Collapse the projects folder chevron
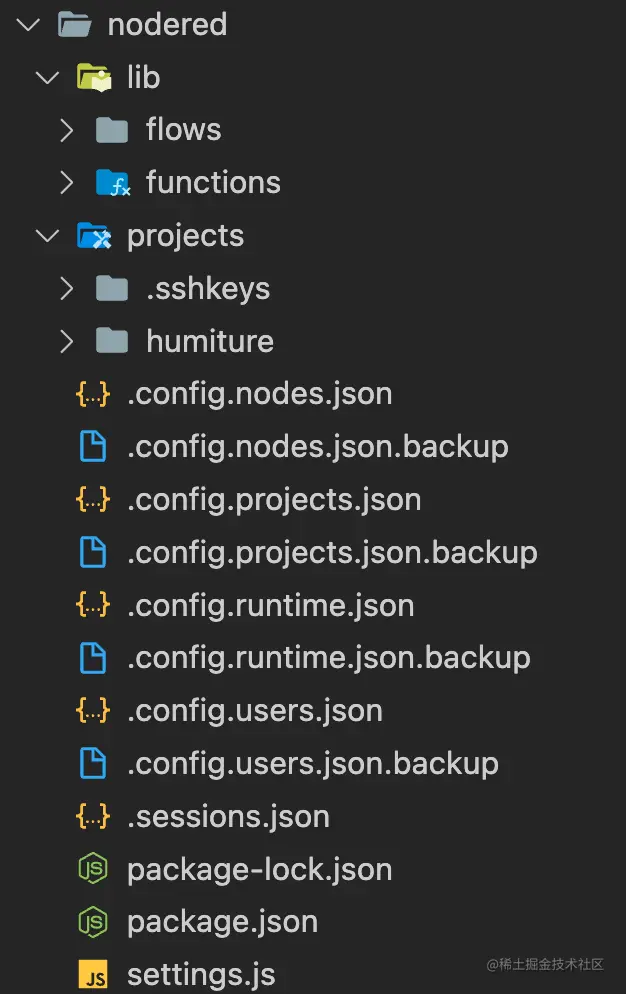 (x=47, y=236)
